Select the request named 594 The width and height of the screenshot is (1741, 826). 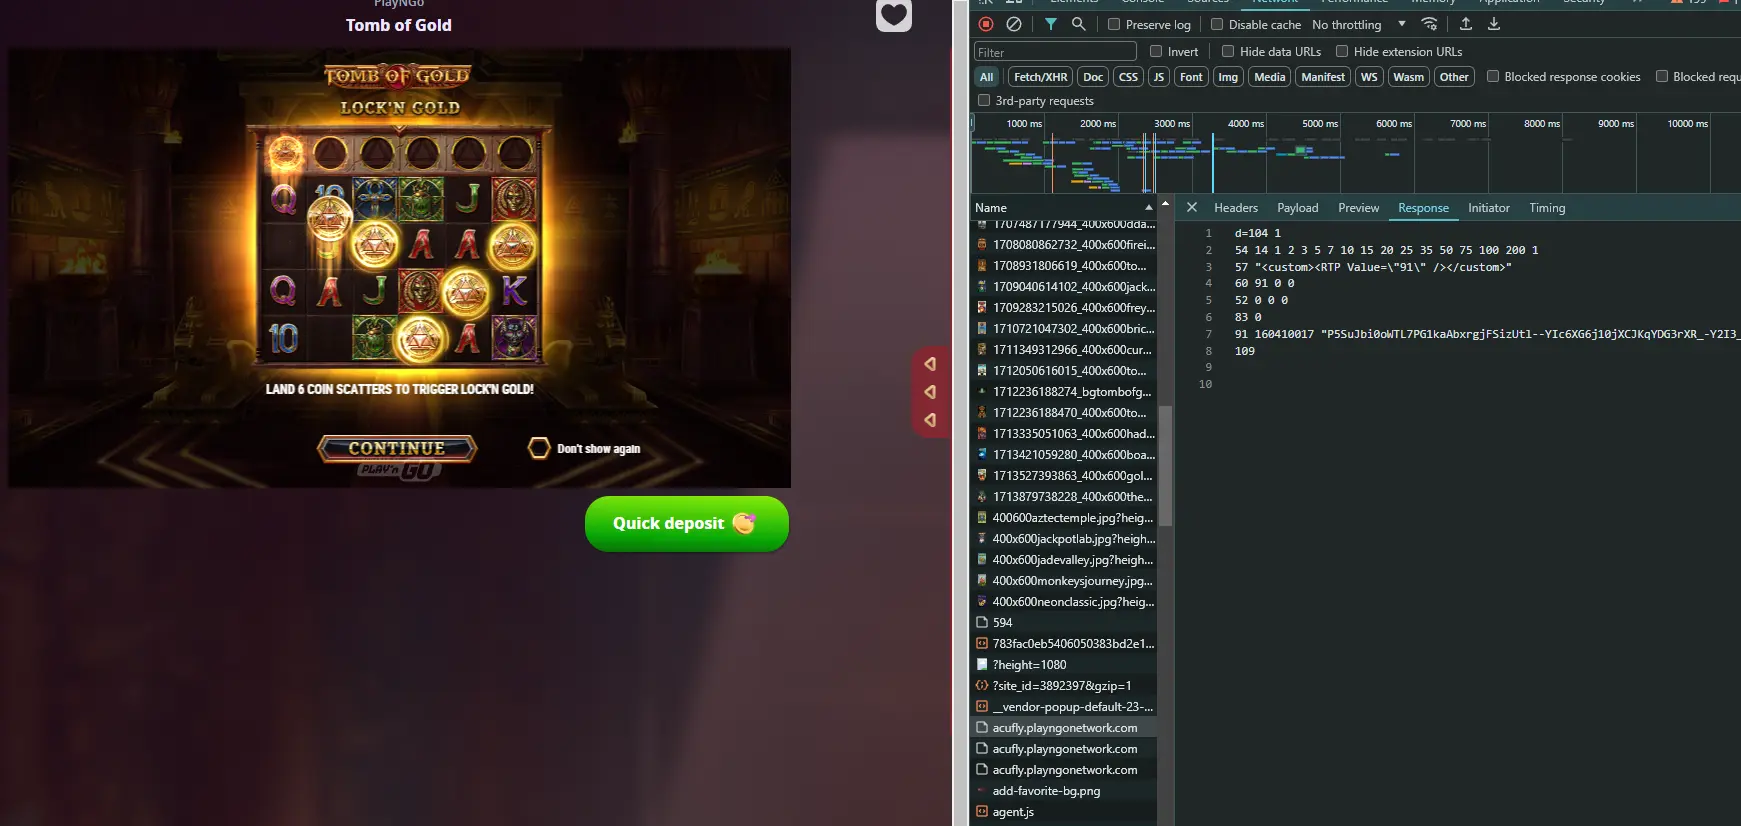1064,622
